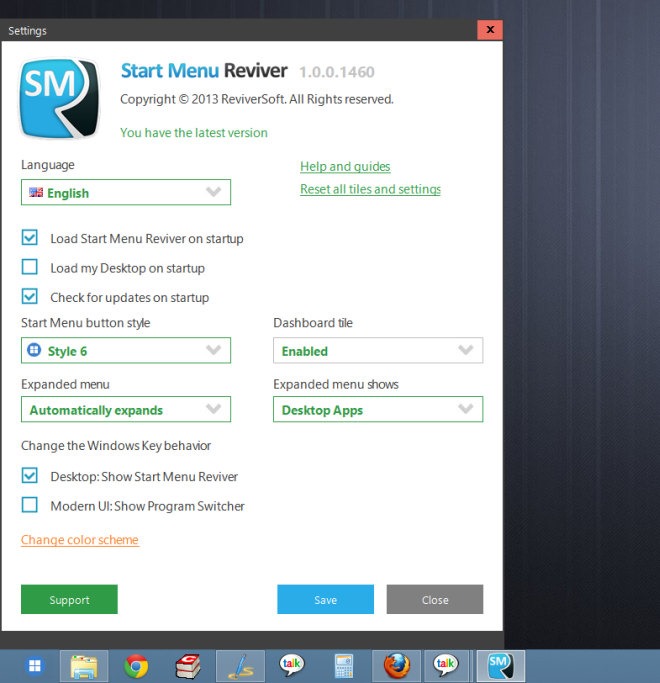Click the Start Menu Reviver SM logo
This screenshot has height=683, width=660.
coord(59,98)
